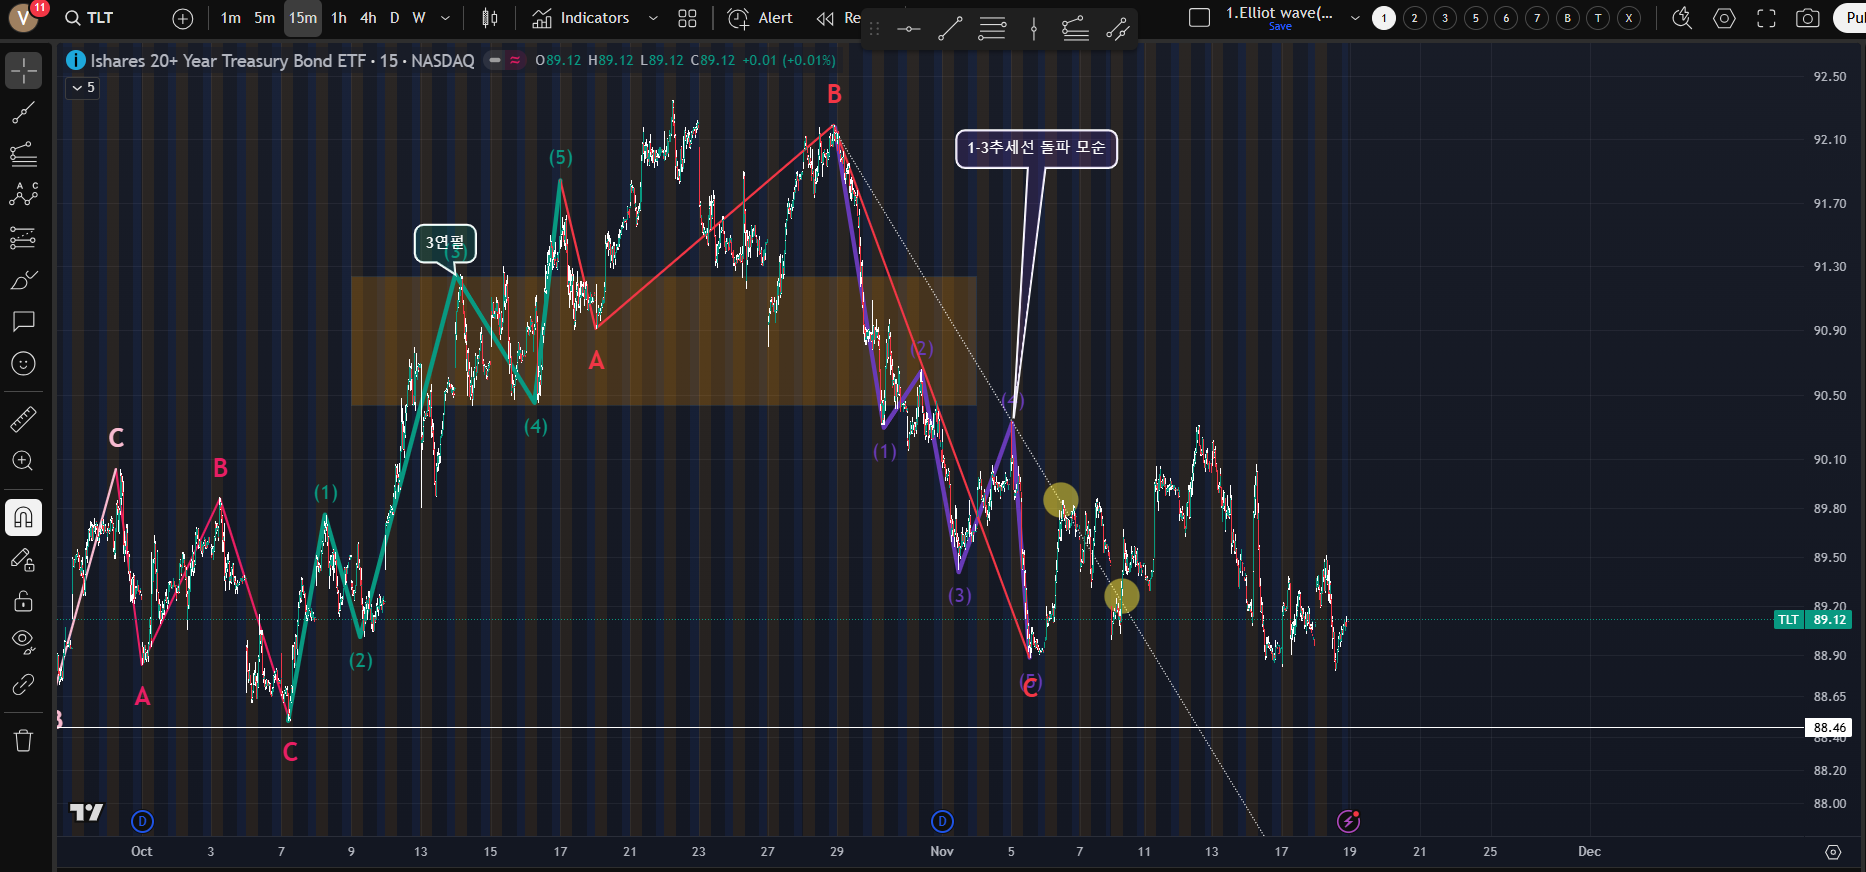Take a chart snapshot with camera icon
1866x872 pixels.
coord(1807,18)
